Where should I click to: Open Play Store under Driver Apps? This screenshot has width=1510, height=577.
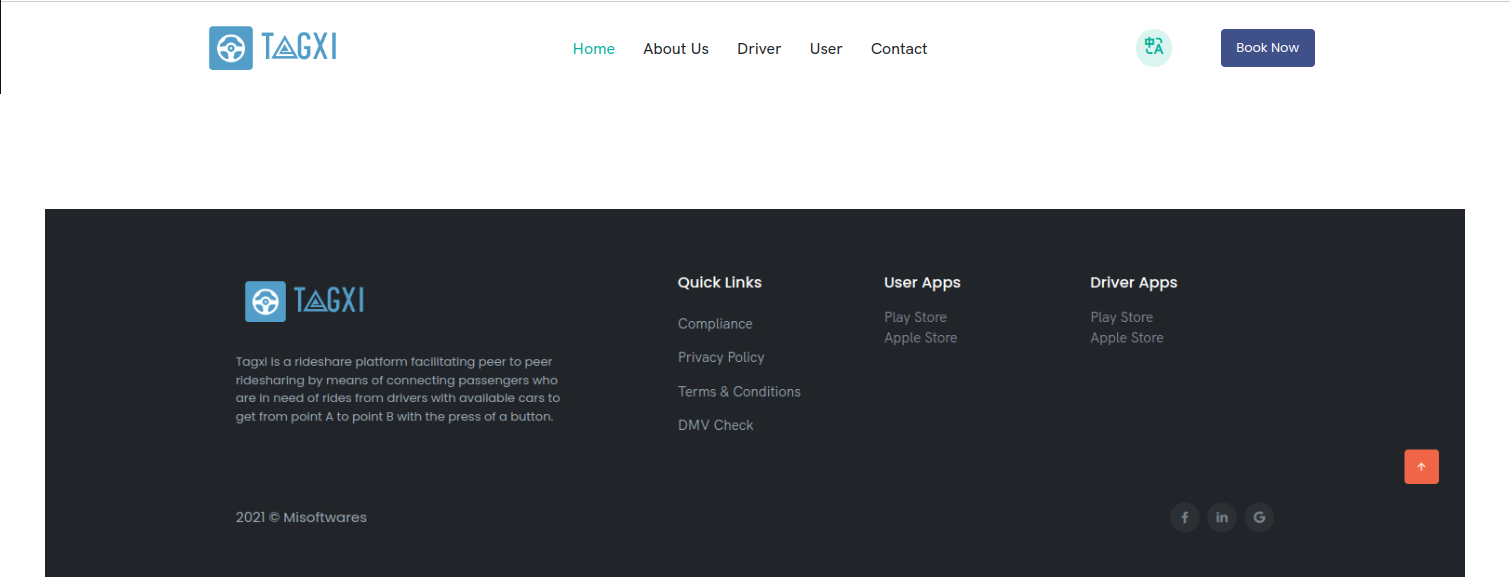click(1121, 317)
